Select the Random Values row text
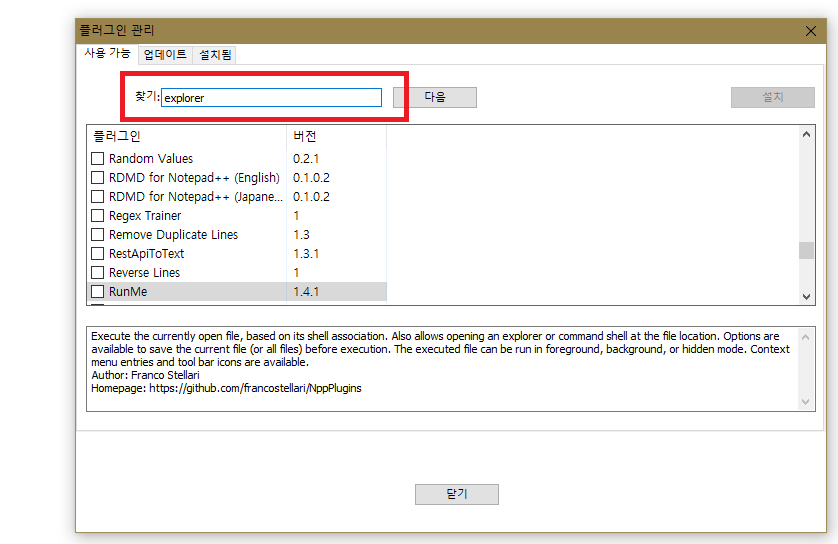 (x=151, y=159)
